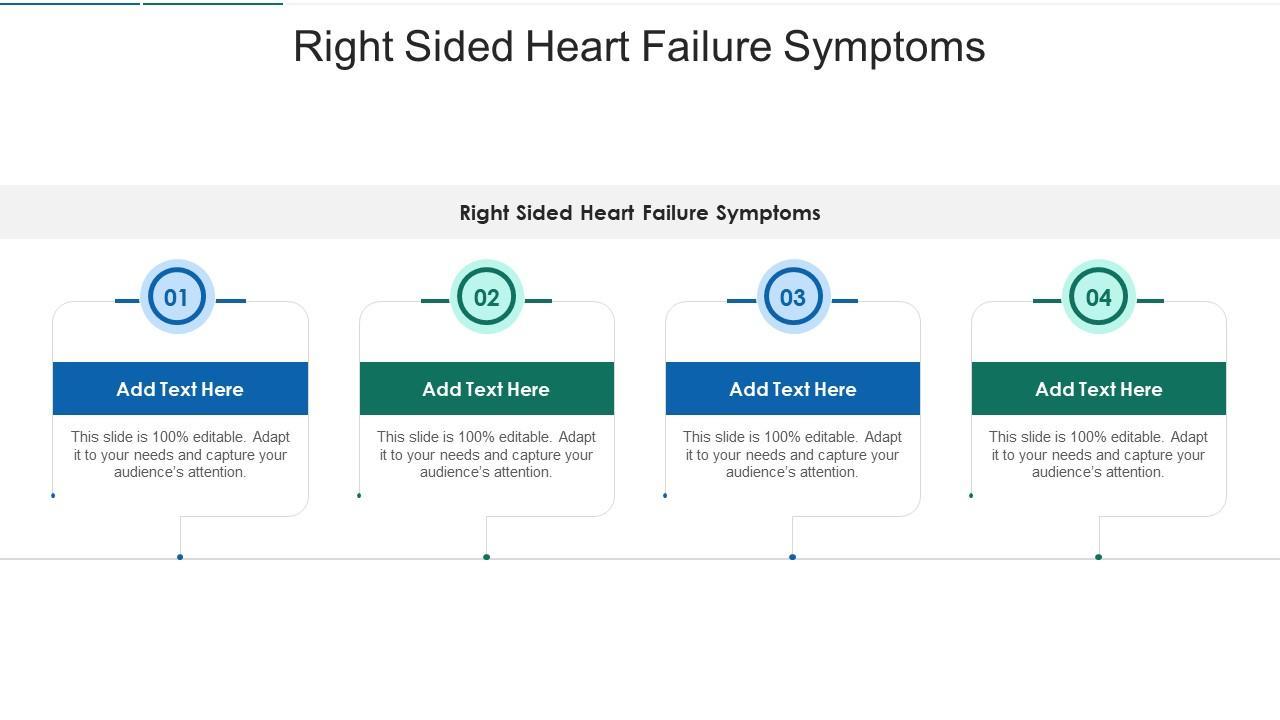Select the blue banner under circle 03
This screenshot has width=1280, height=720.
click(x=793, y=389)
